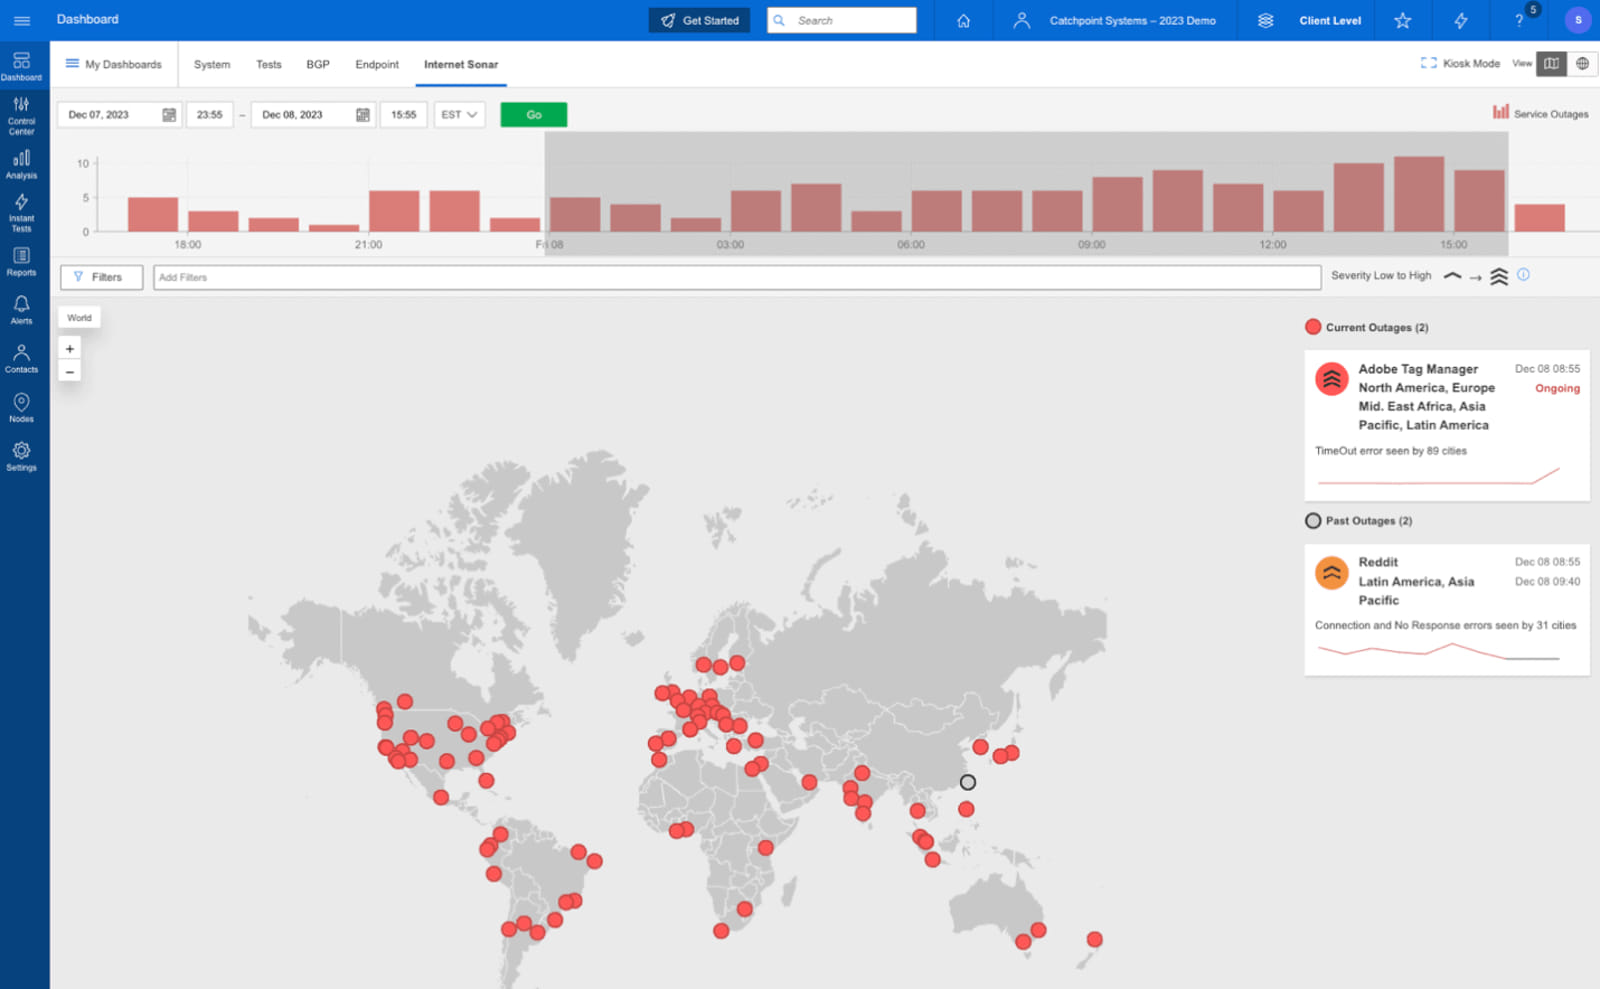Click the gray unfilled map marker near Taiwan

tap(968, 782)
